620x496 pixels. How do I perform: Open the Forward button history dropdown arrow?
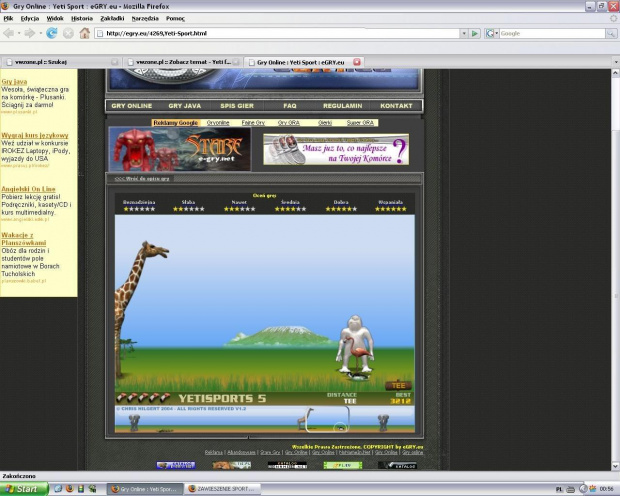point(40,34)
